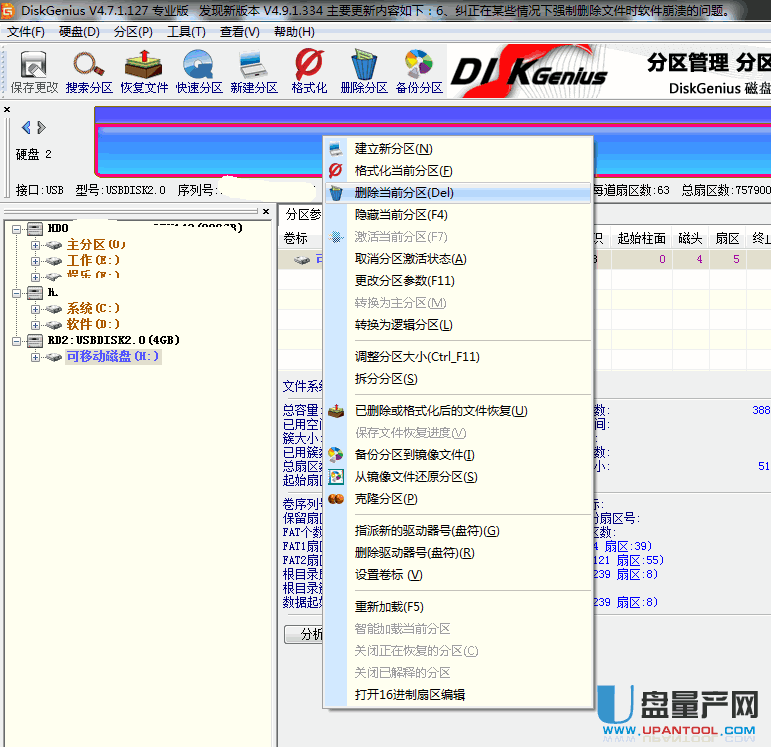Image resolution: width=771 pixels, height=747 pixels.
Task: Click the 恢复文件 toolbar icon
Action: pos(145,70)
